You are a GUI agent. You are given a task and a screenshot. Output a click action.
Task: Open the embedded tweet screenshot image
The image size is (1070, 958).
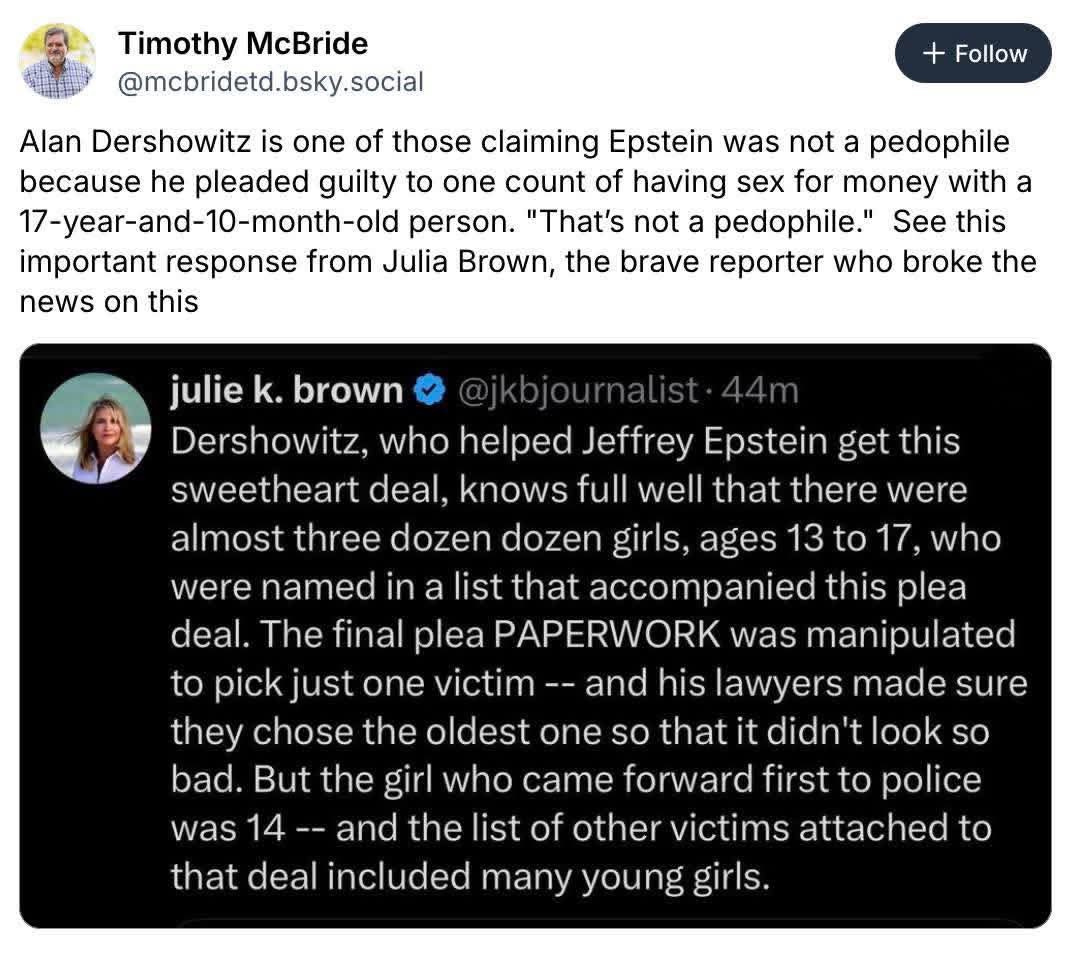click(x=535, y=635)
